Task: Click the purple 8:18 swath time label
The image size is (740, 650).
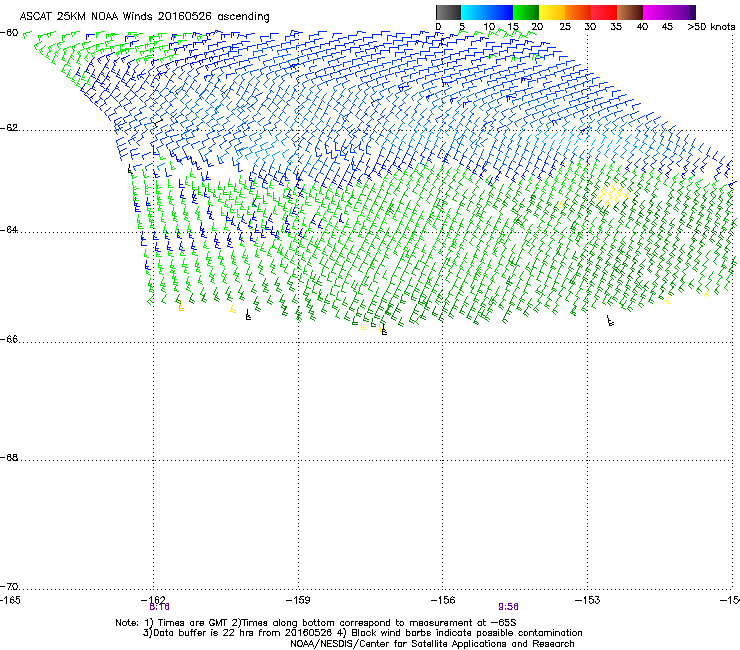Action: click(x=160, y=607)
